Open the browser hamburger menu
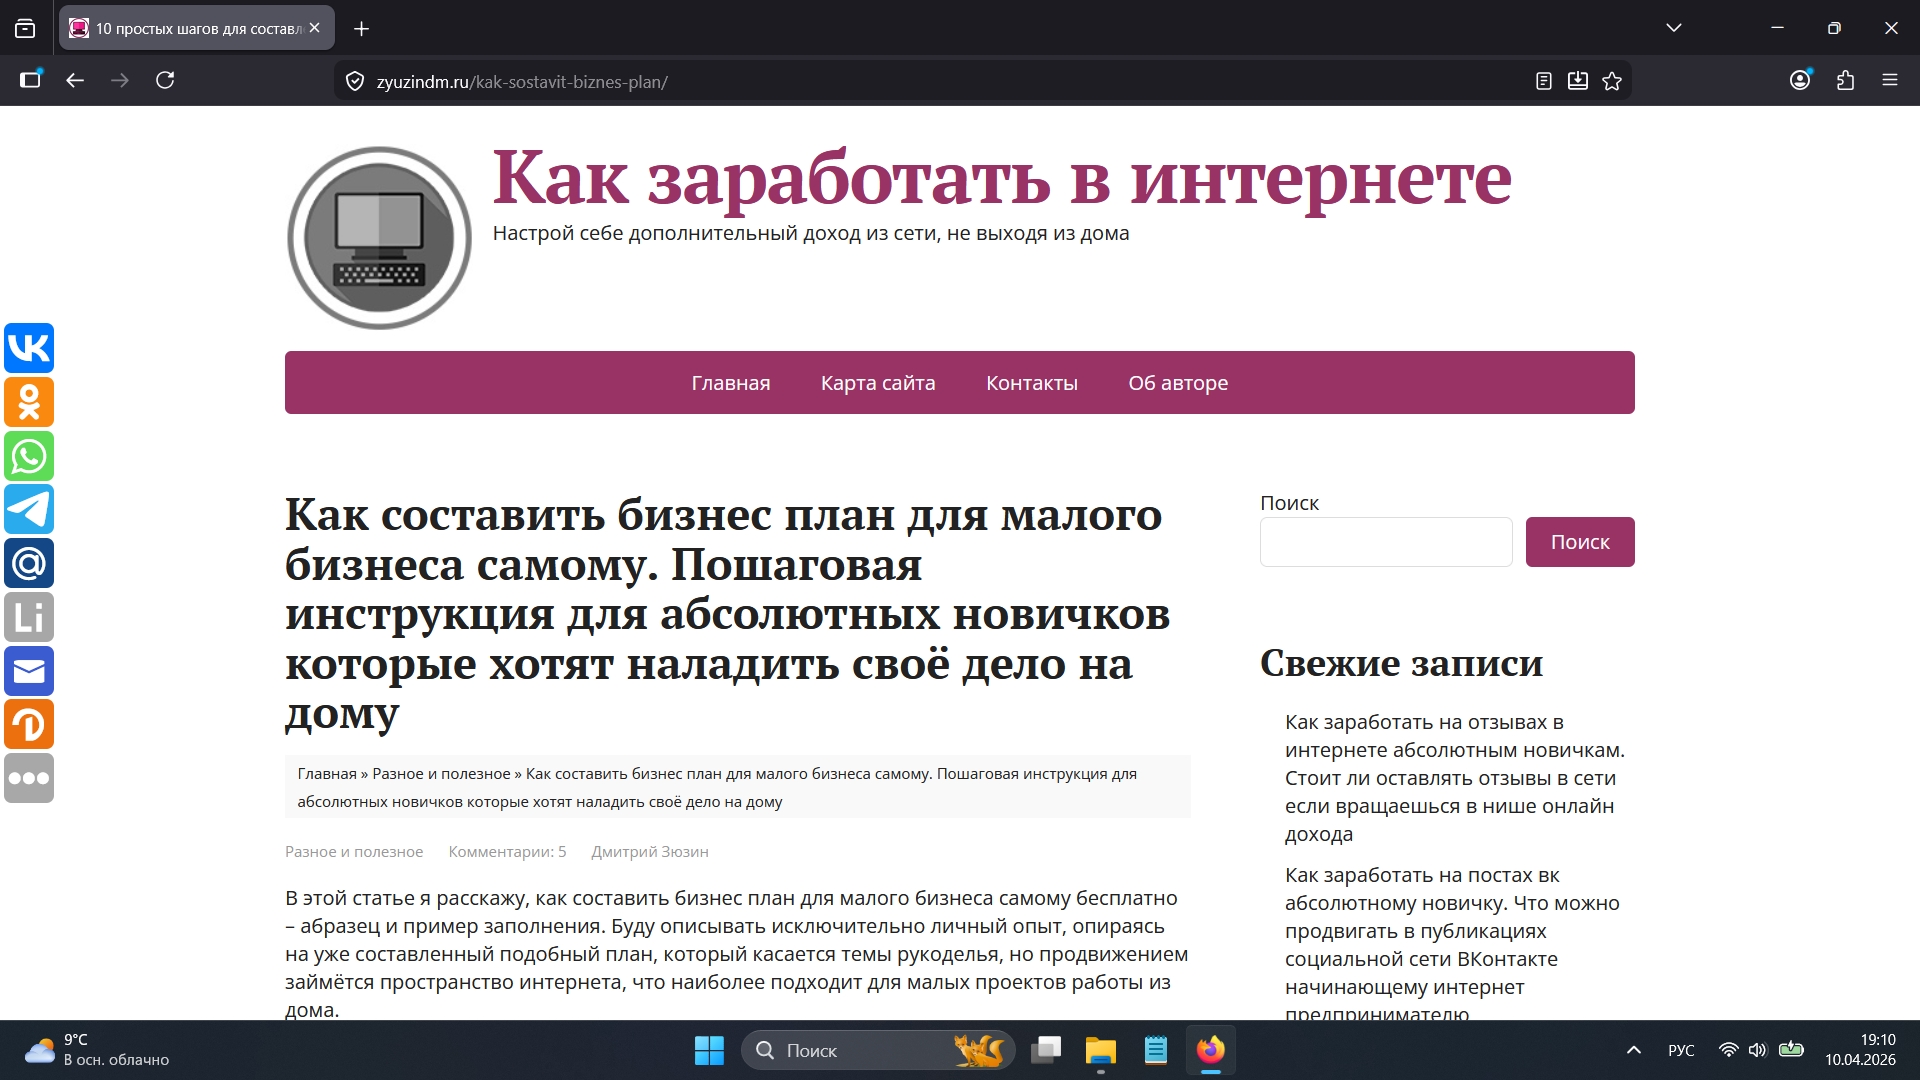The width and height of the screenshot is (1920, 1080). pyautogui.click(x=1890, y=80)
